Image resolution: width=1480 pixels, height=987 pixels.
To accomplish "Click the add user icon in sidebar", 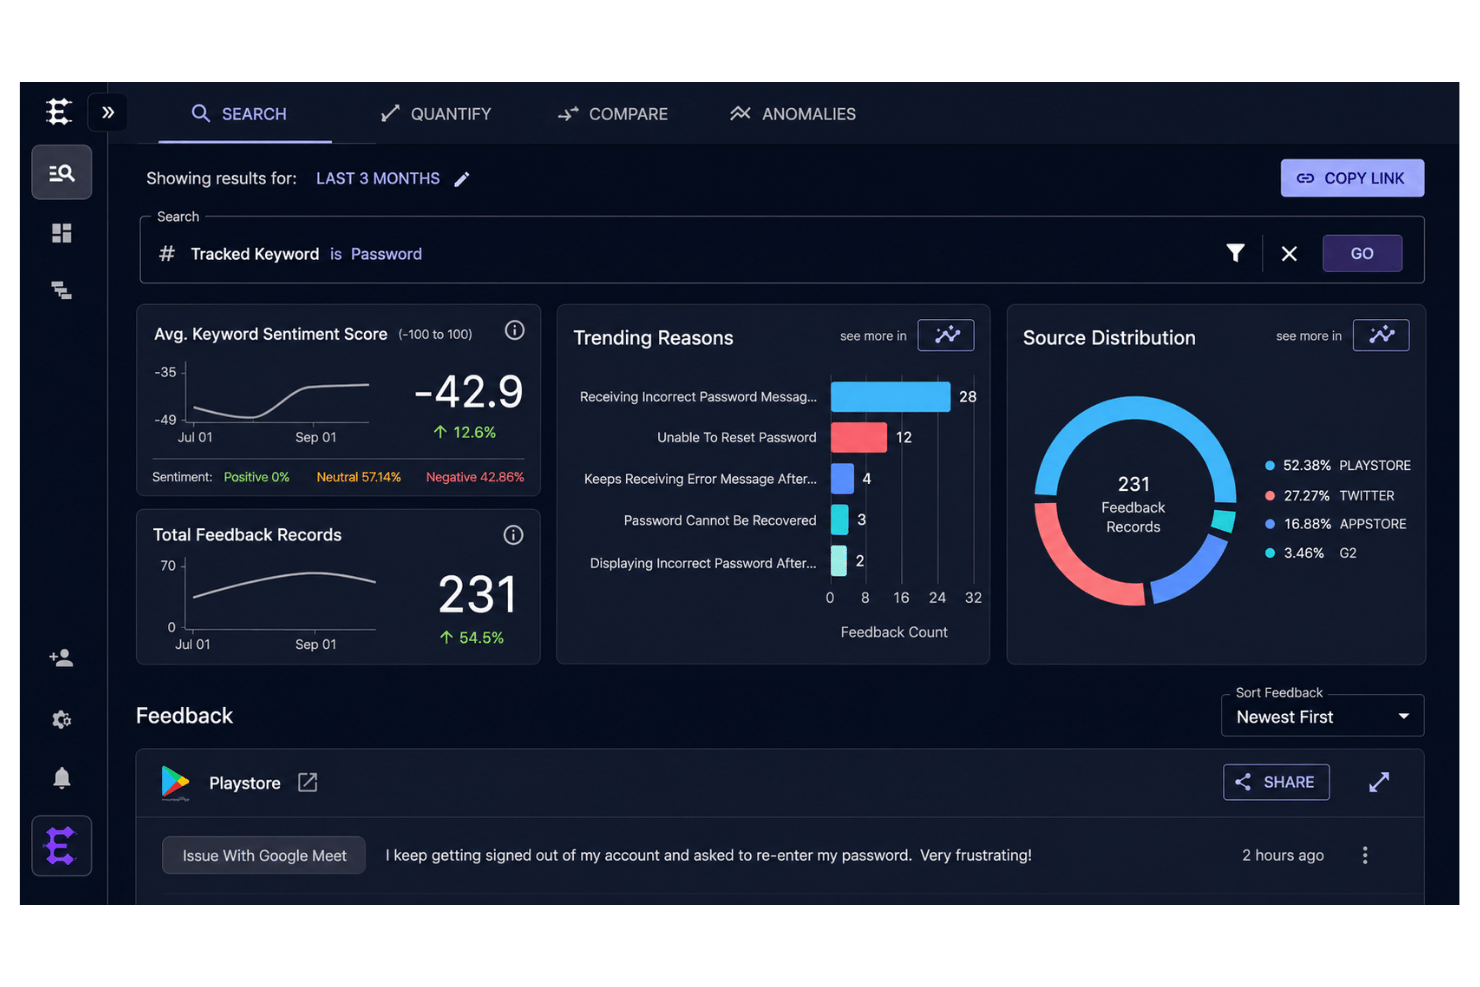I will coord(62,658).
